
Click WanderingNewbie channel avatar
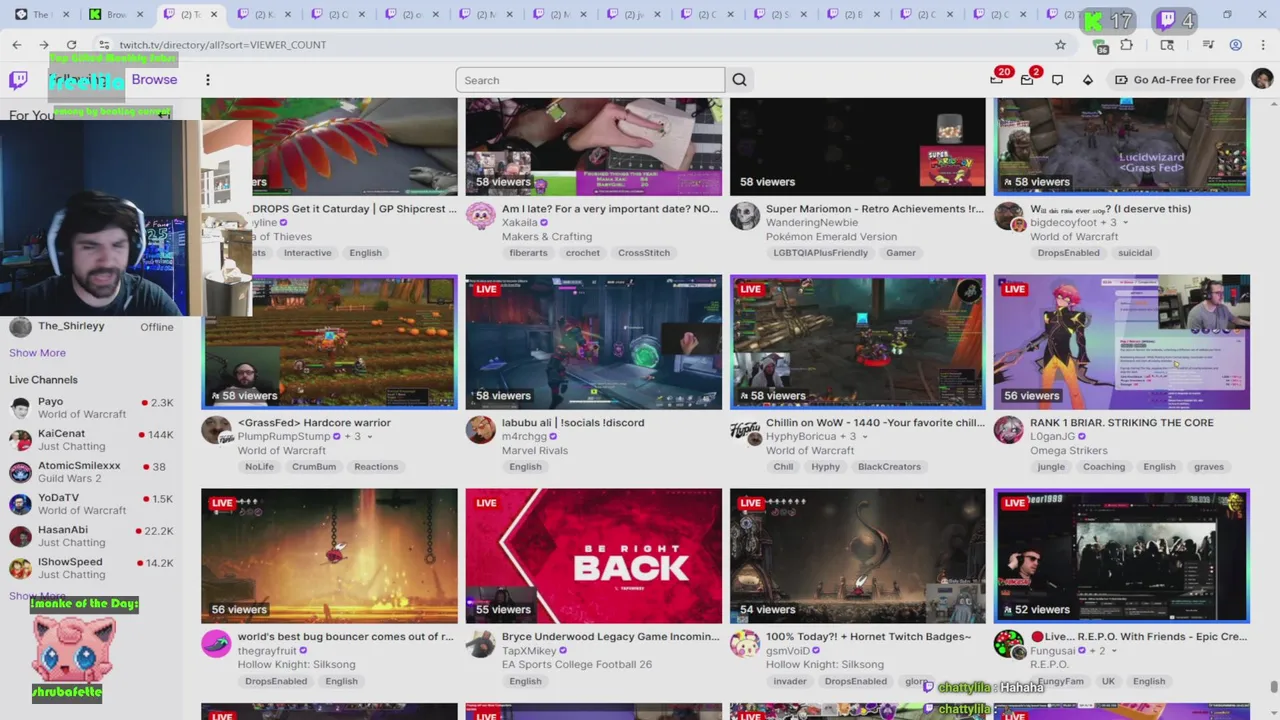[744, 216]
